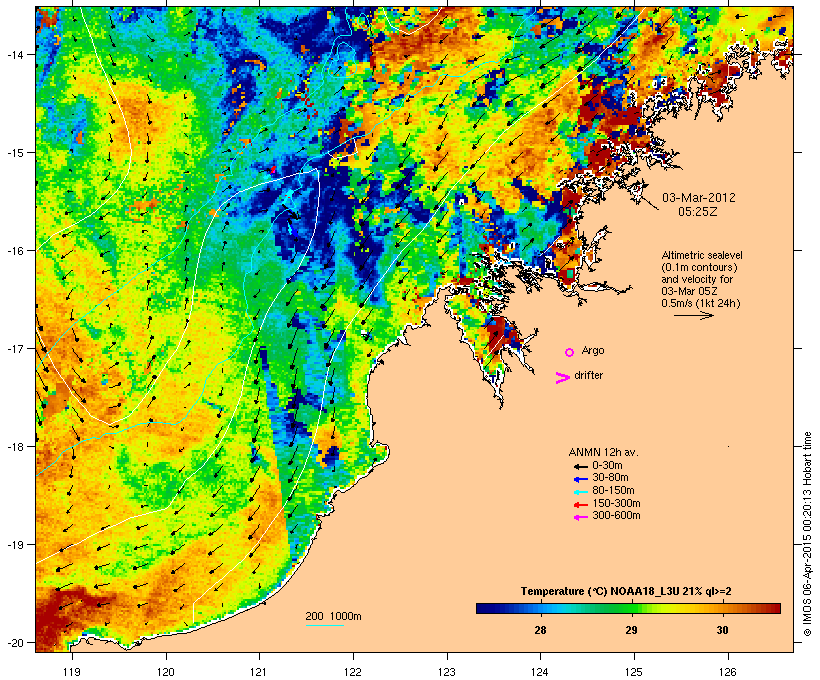This screenshot has width=820, height=680.
Task: Click the '30-80m' depth label
Action: coord(610,478)
